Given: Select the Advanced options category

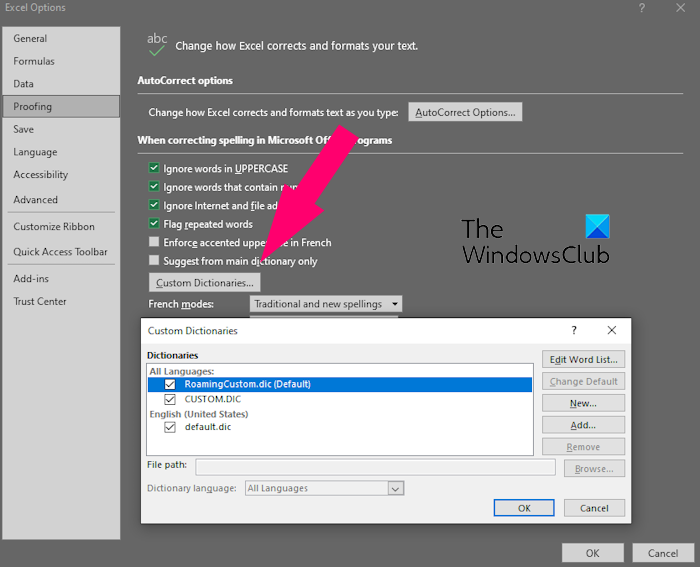Looking at the screenshot, I should point(61,200).
